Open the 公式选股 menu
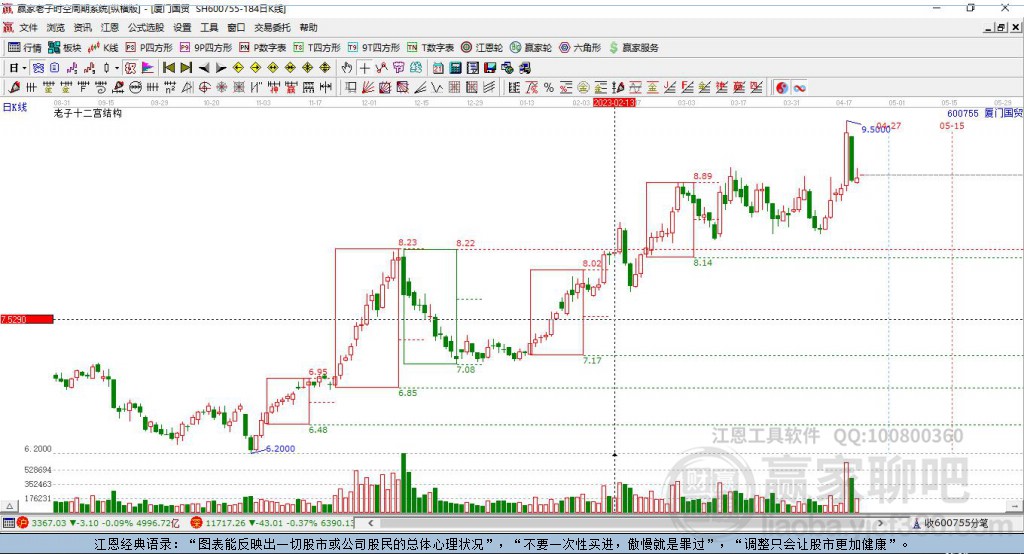Image resolution: width=1024 pixels, height=554 pixels. click(146, 27)
